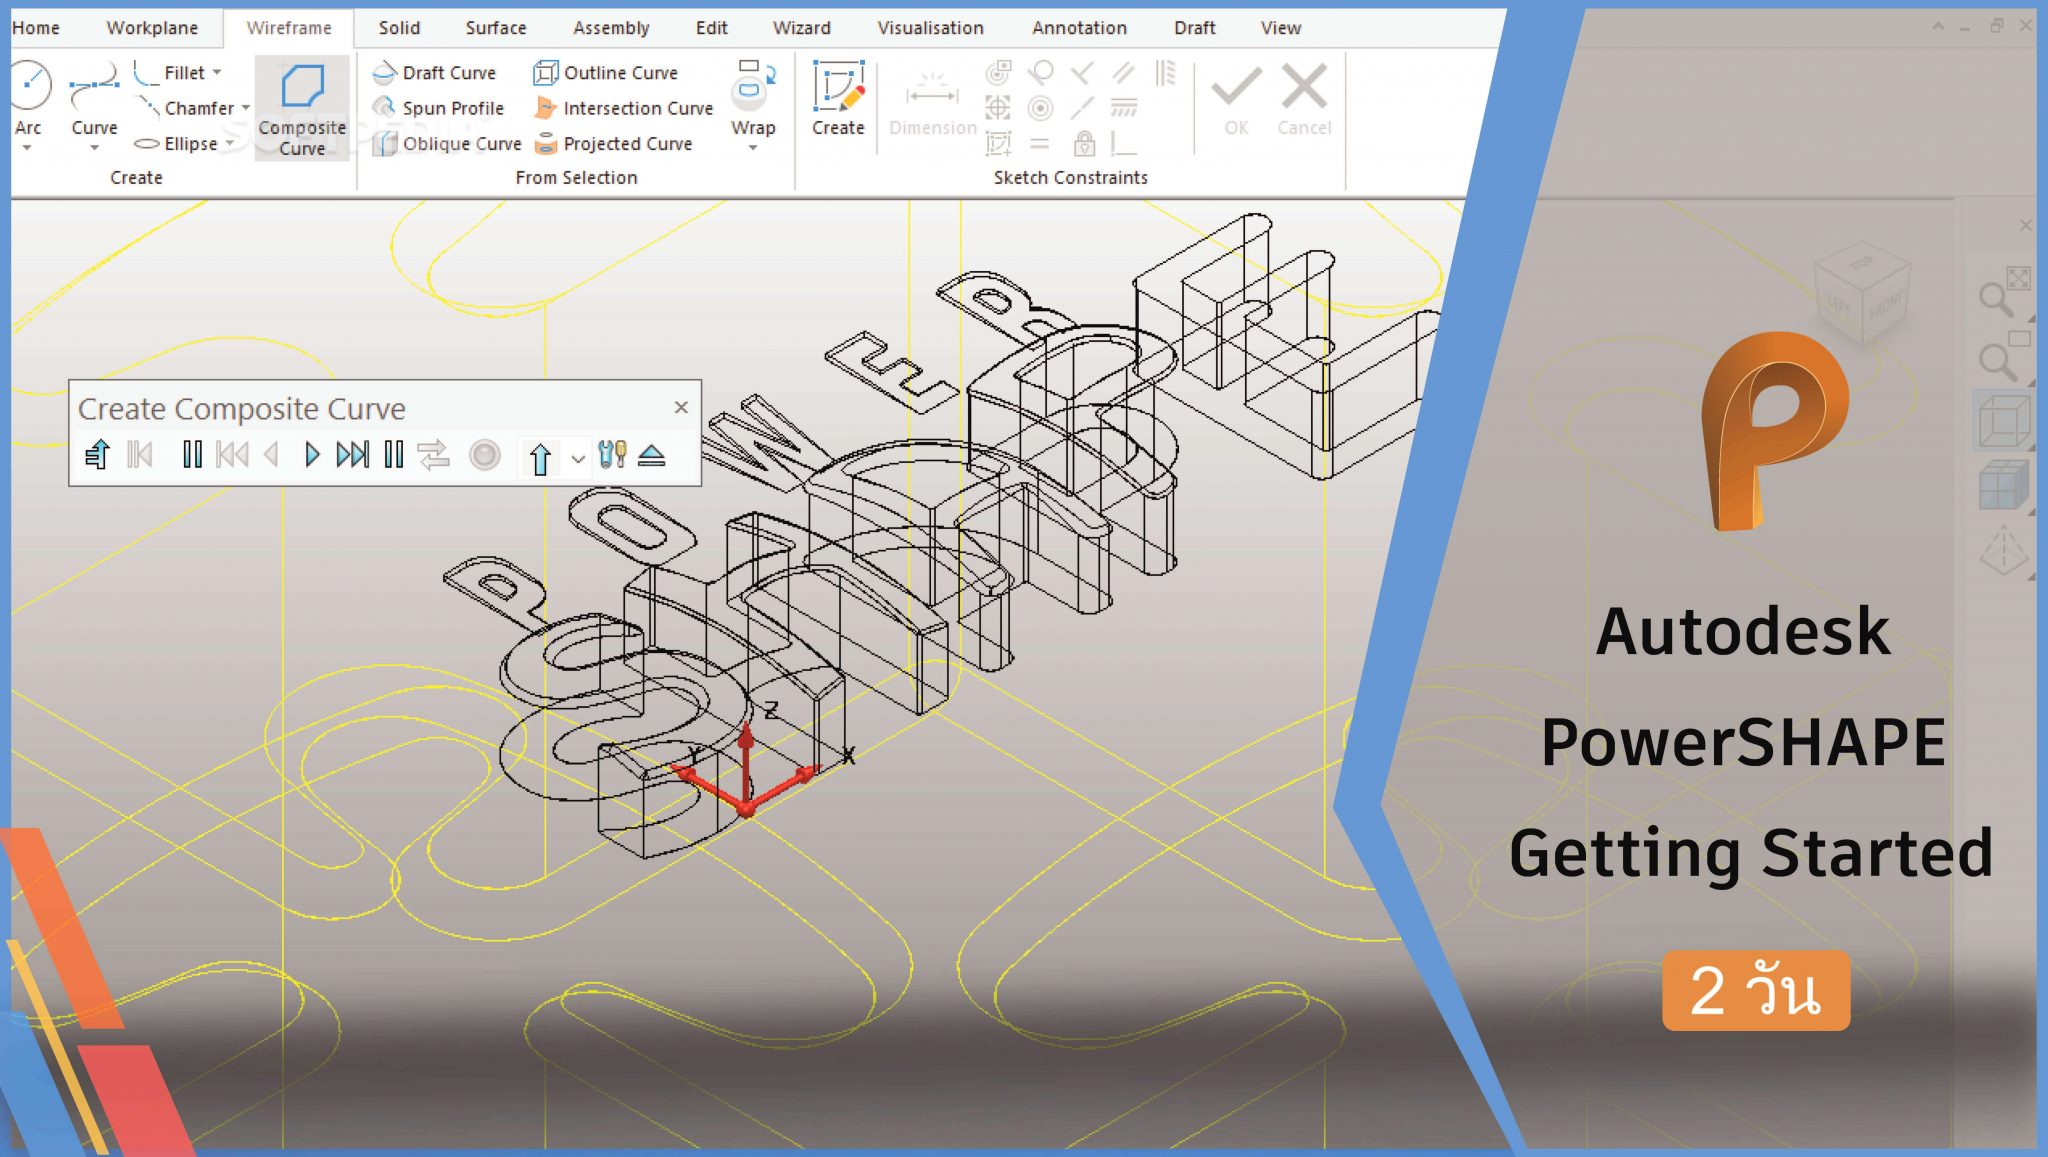Select the Outline Curve tool
The image size is (2048, 1157).
[606, 73]
